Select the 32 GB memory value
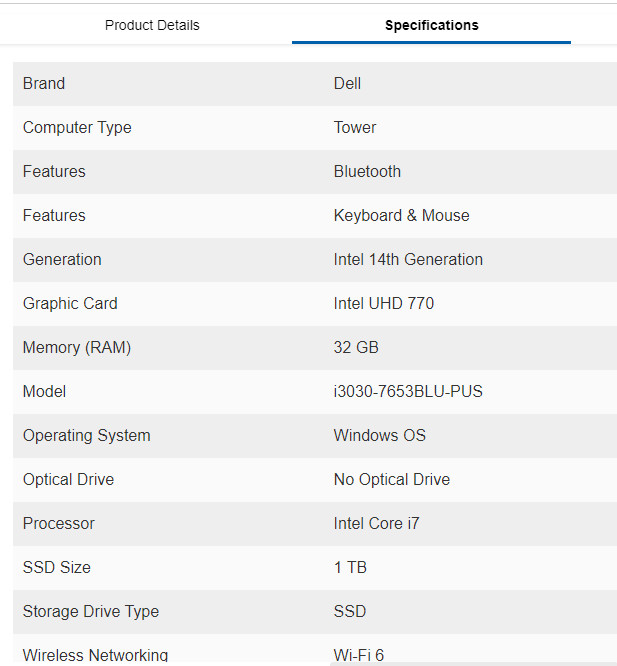617x666 pixels. pyautogui.click(x=356, y=348)
